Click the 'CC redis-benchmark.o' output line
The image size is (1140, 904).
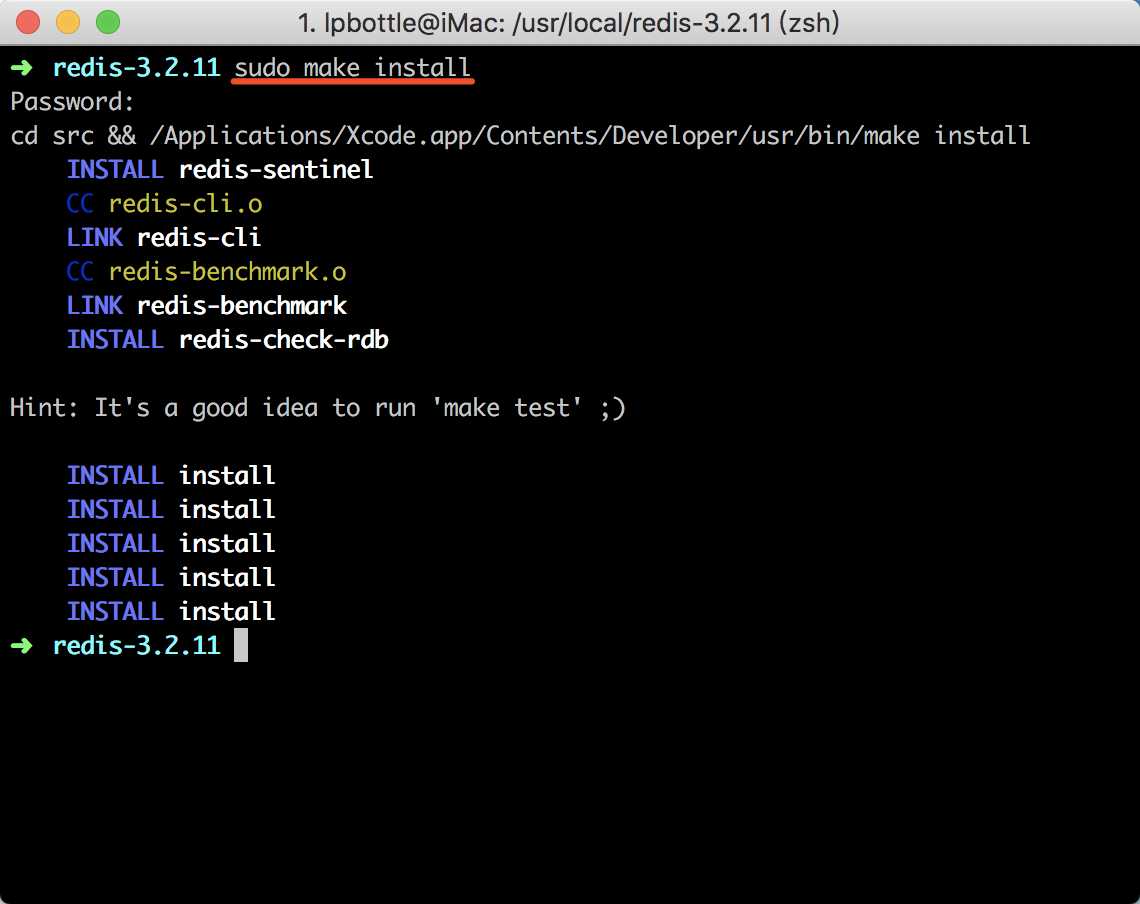[206, 271]
